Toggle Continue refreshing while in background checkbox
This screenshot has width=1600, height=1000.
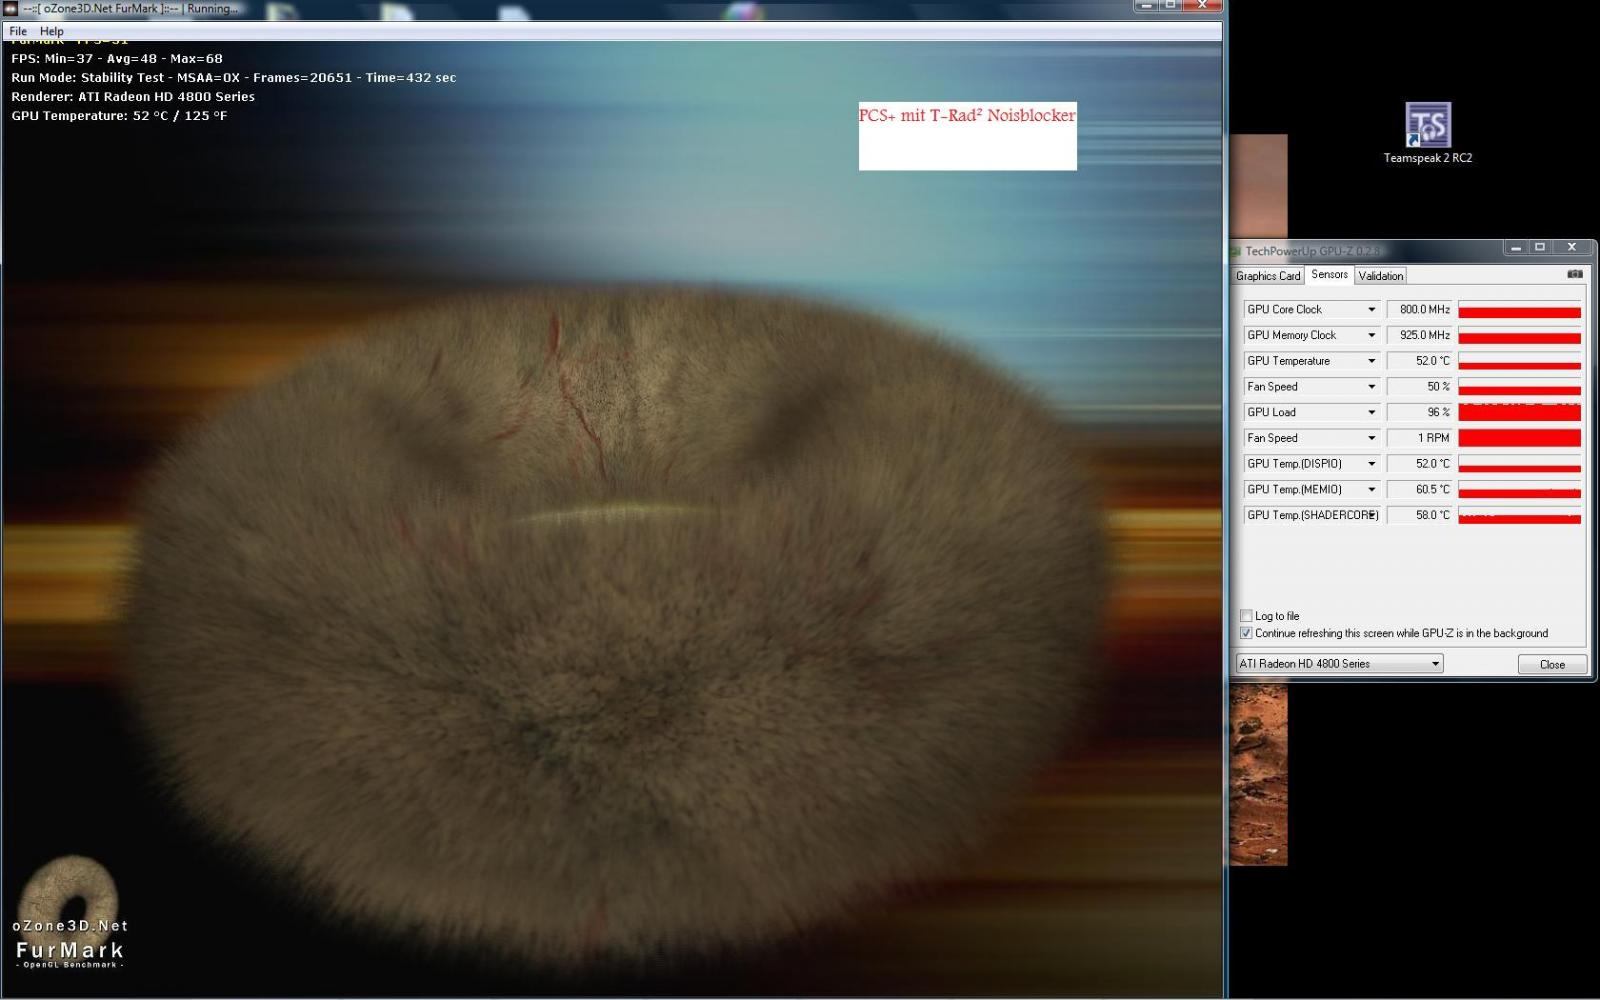point(1246,633)
